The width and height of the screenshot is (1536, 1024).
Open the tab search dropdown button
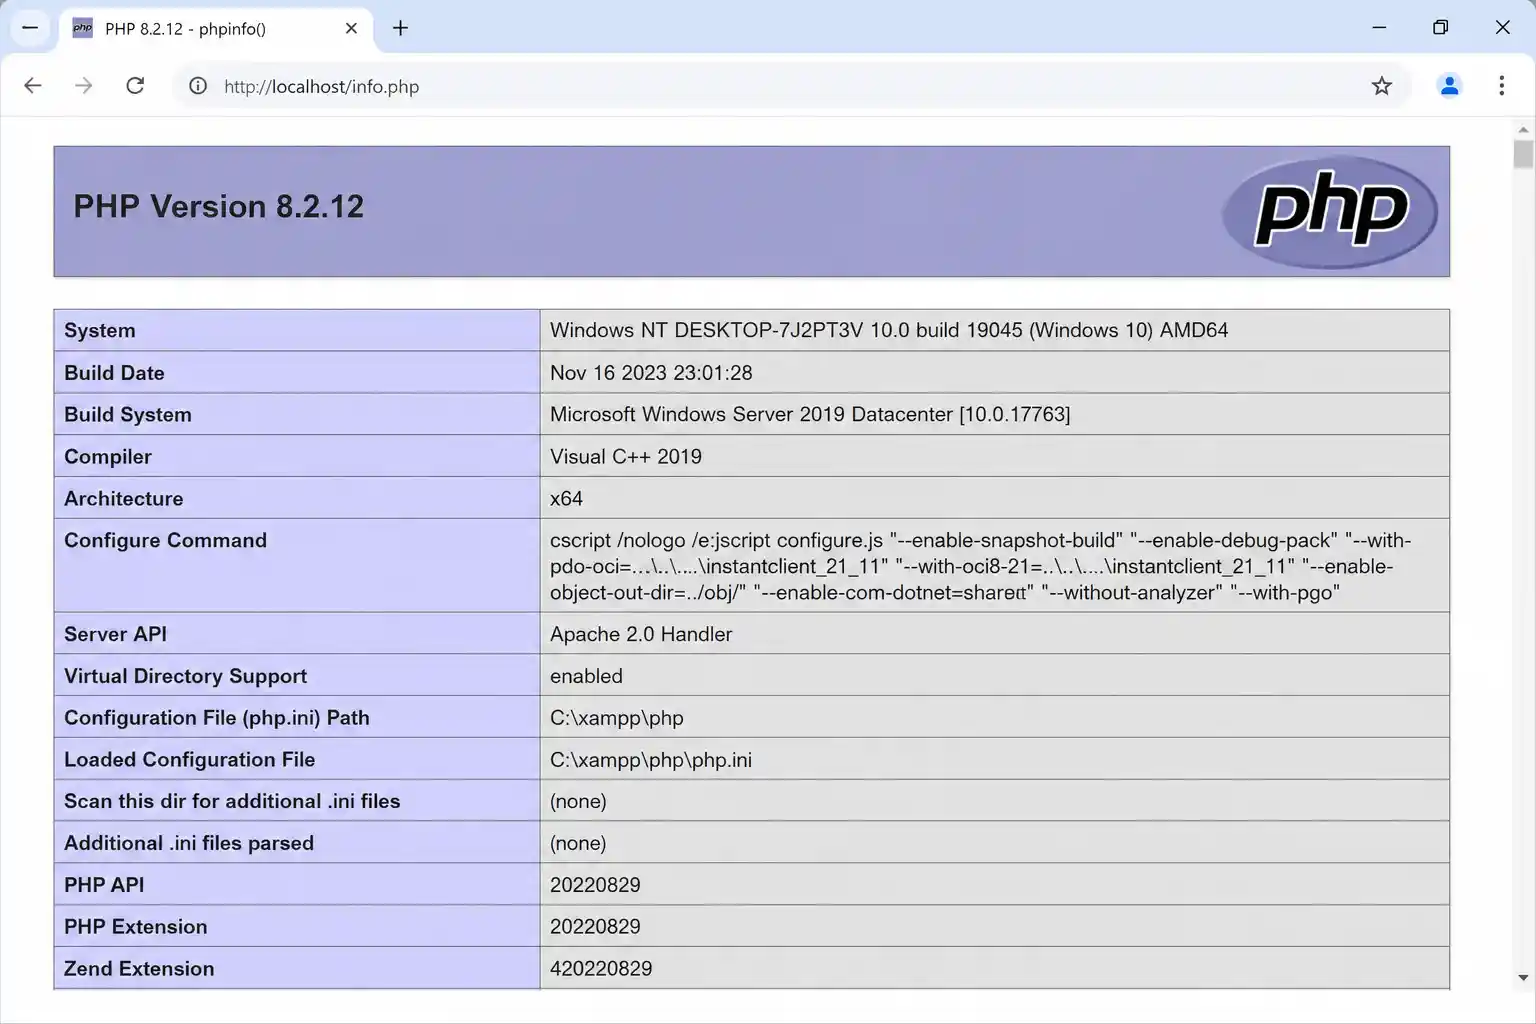pyautogui.click(x=30, y=28)
